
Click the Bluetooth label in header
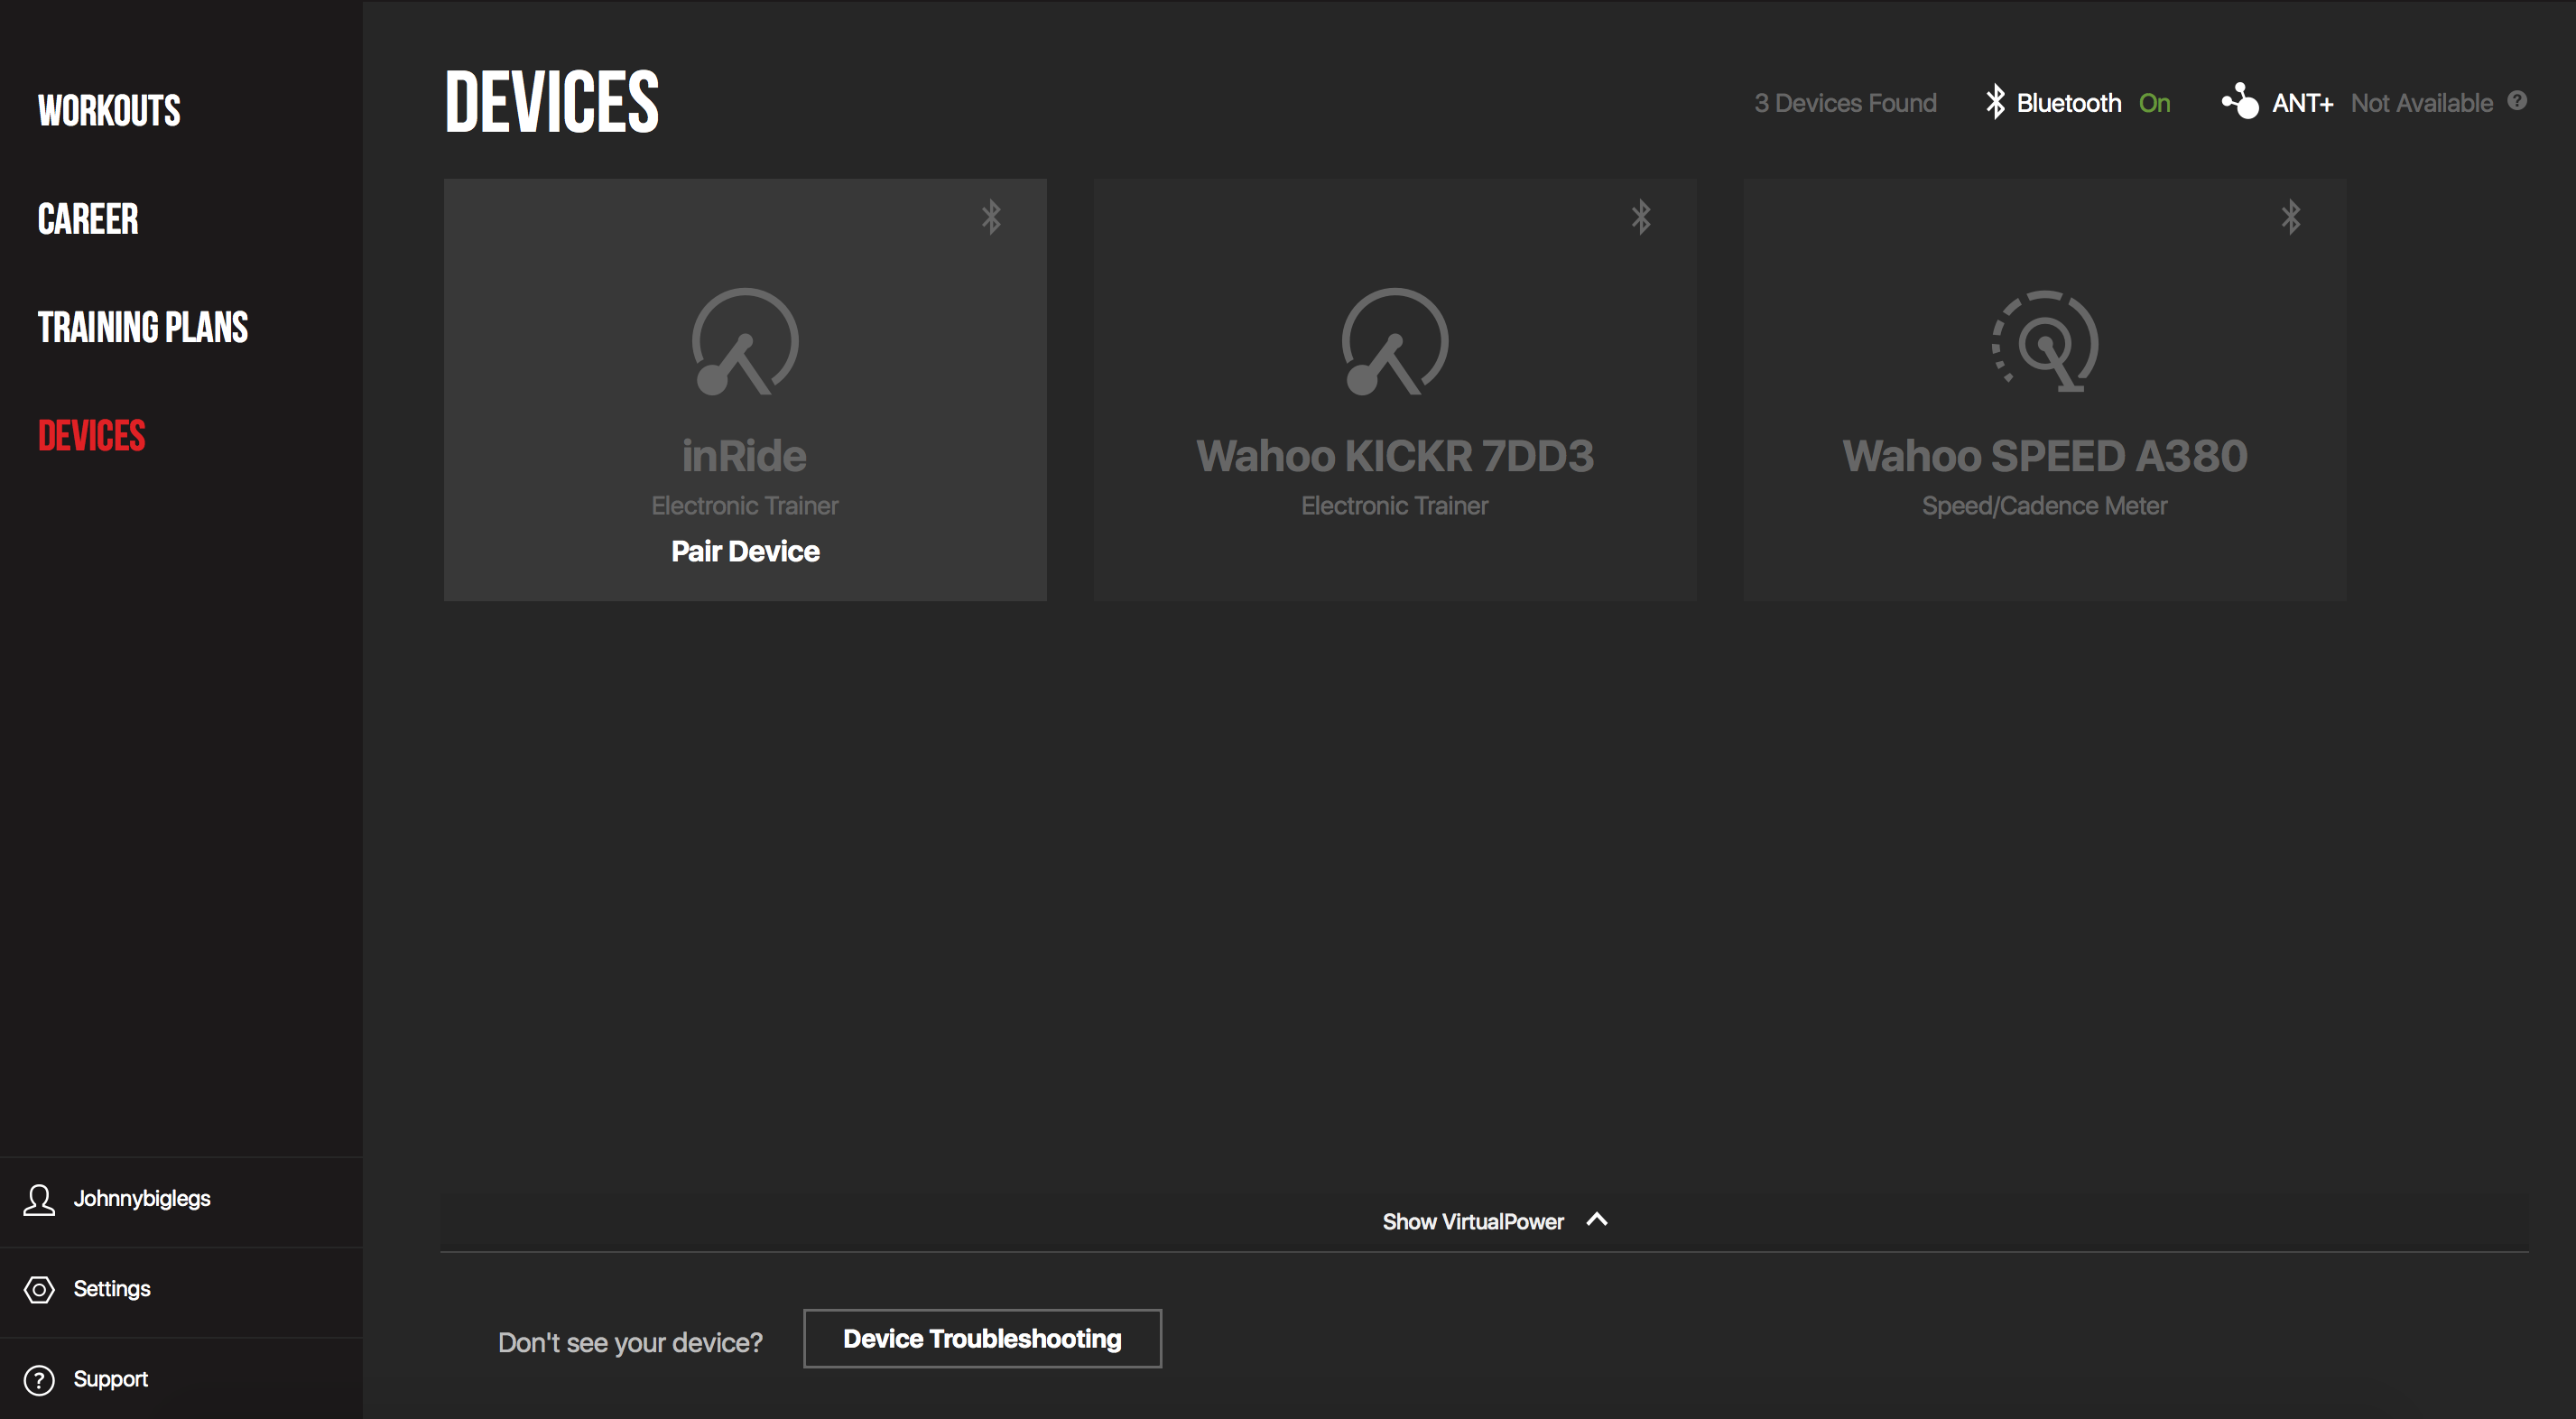coord(2069,103)
